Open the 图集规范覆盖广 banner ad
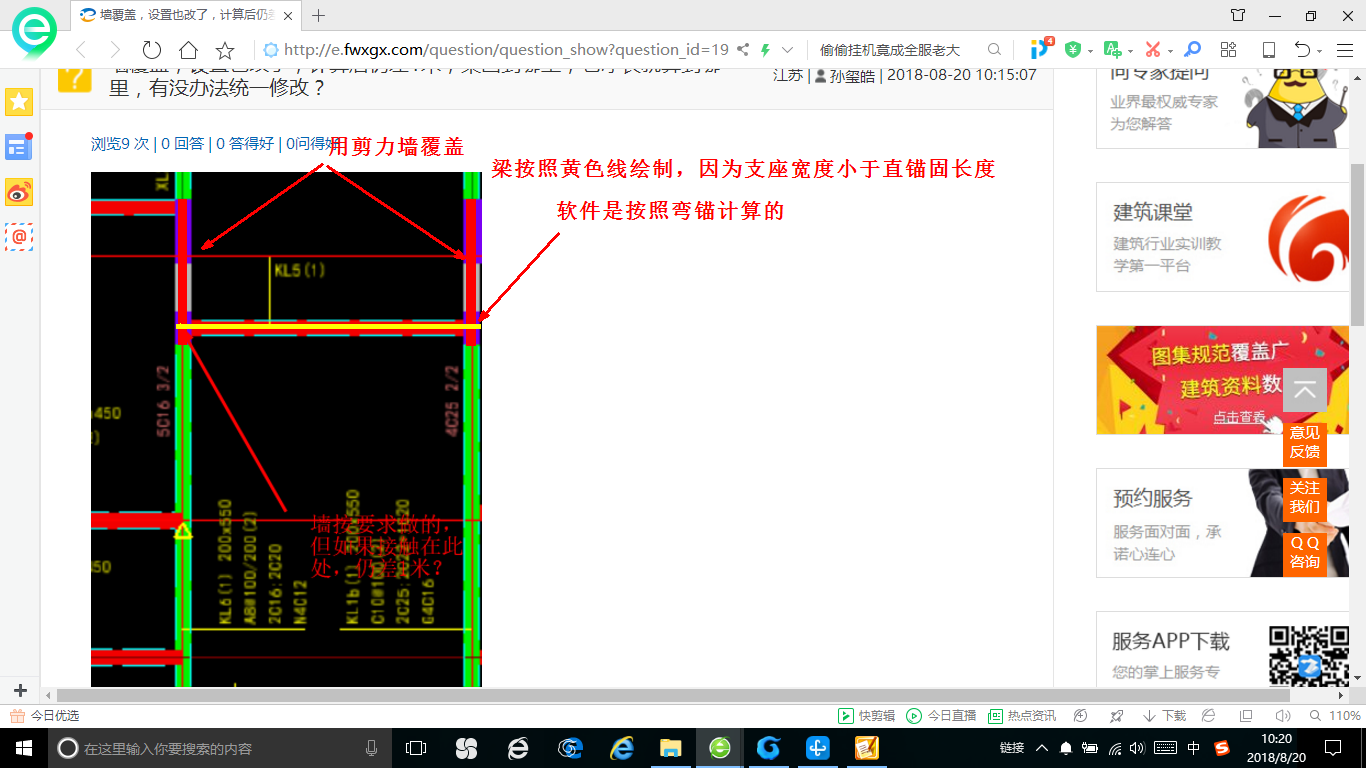This screenshot has height=768, width=1366. [1222, 380]
